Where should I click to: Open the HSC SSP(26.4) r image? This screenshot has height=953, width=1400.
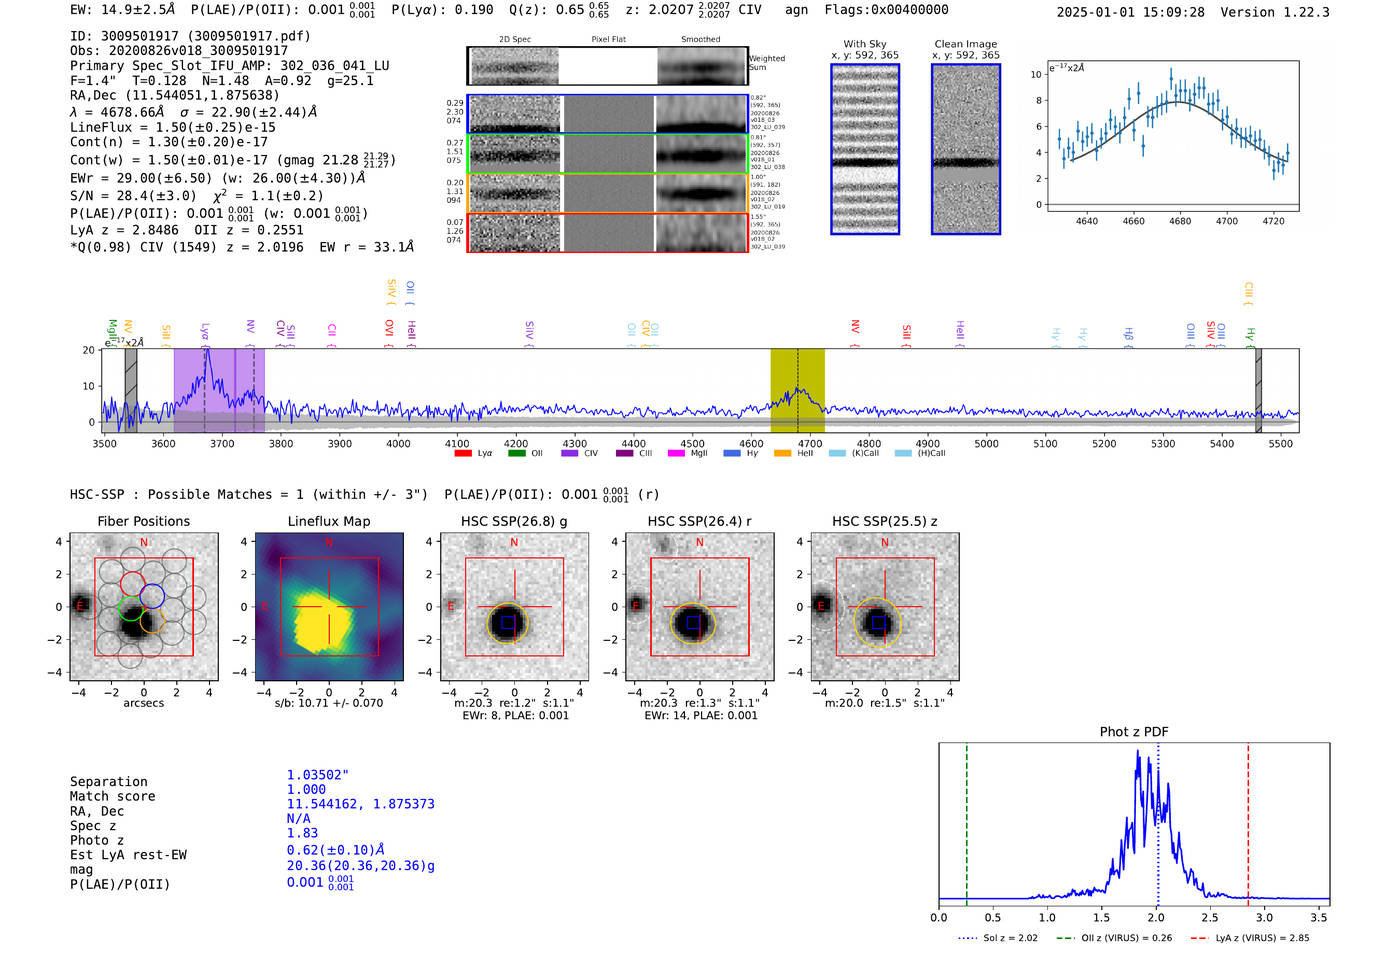pyautogui.click(x=699, y=607)
